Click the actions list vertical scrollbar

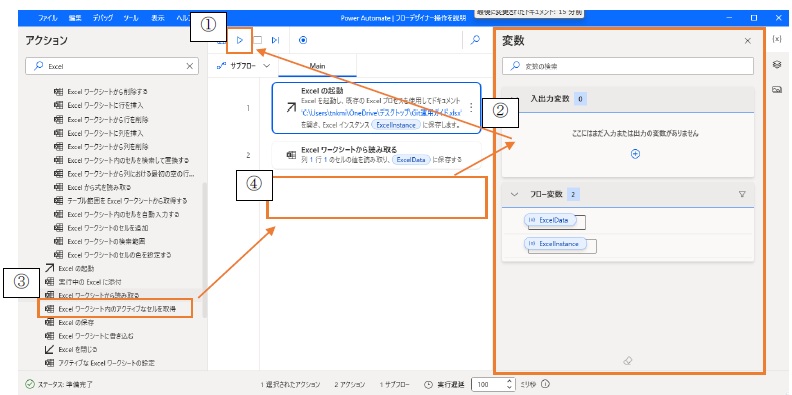pos(204,250)
